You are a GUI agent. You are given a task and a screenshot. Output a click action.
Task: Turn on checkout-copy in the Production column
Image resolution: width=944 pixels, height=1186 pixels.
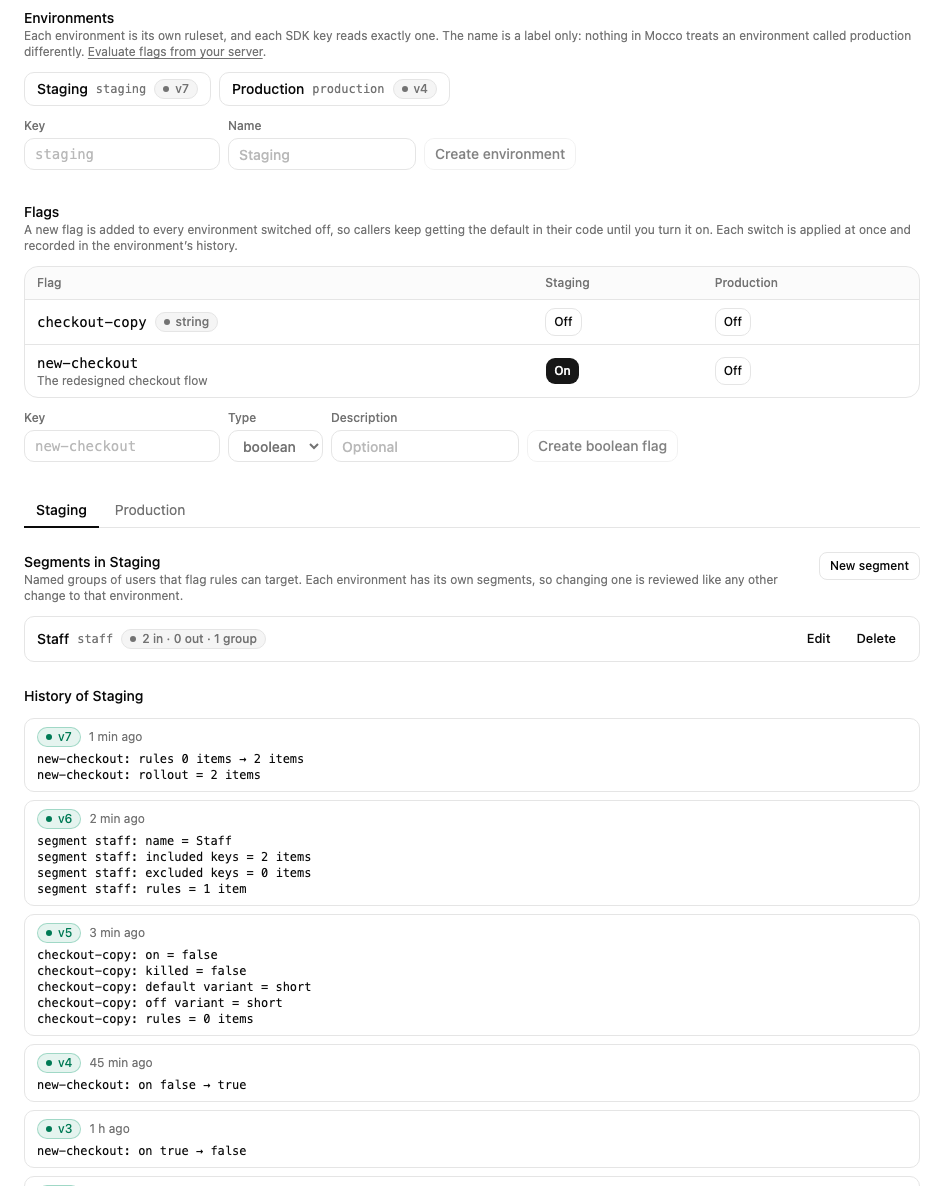coord(732,321)
